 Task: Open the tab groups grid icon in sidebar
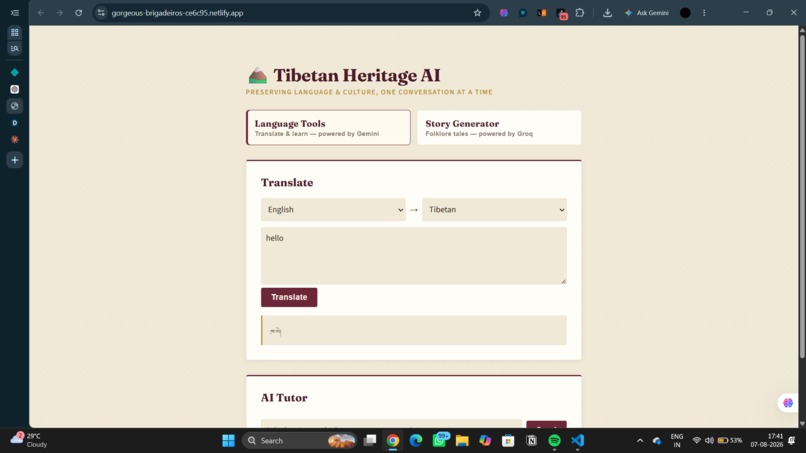click(x=14, y=32)
